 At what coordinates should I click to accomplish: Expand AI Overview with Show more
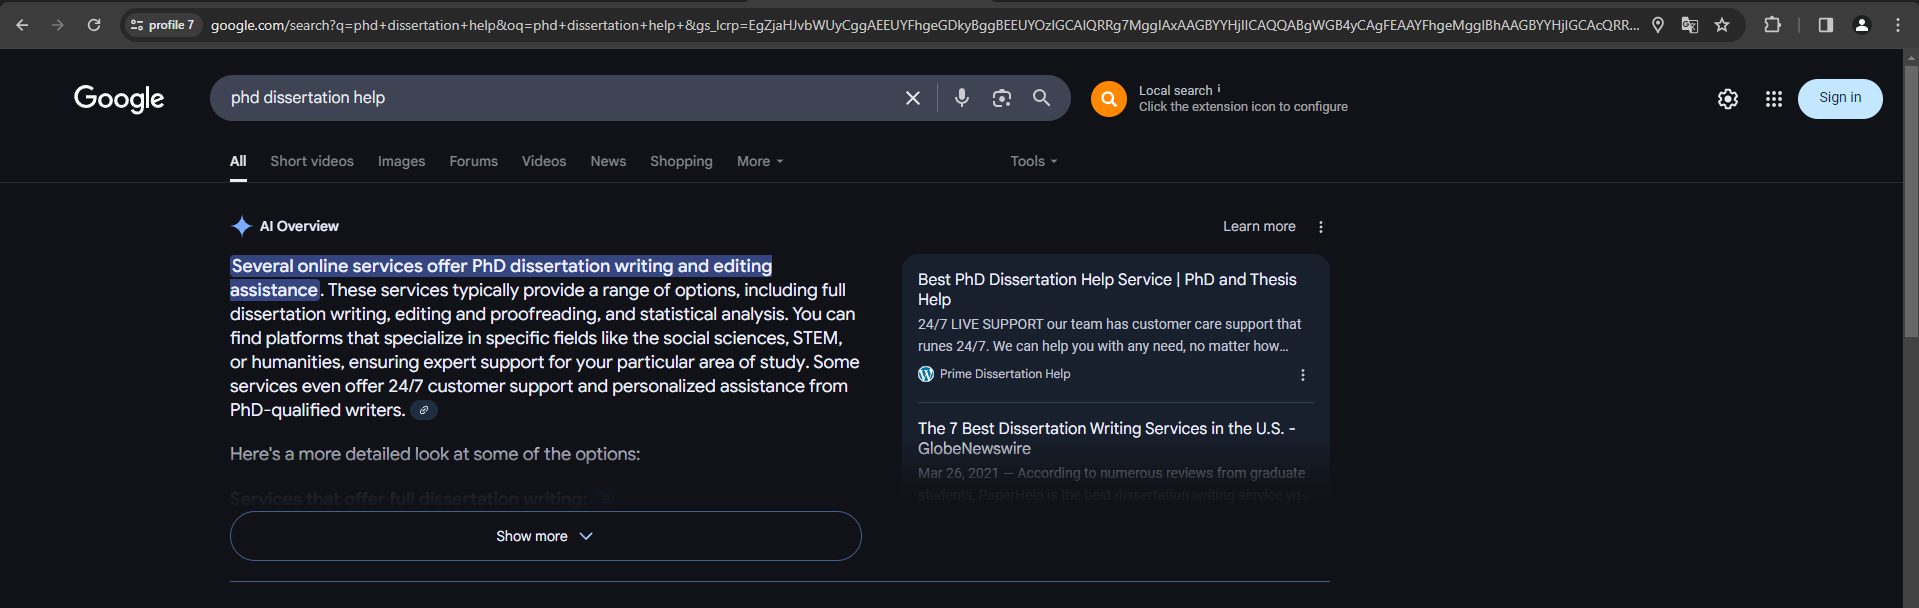(545, 536)
